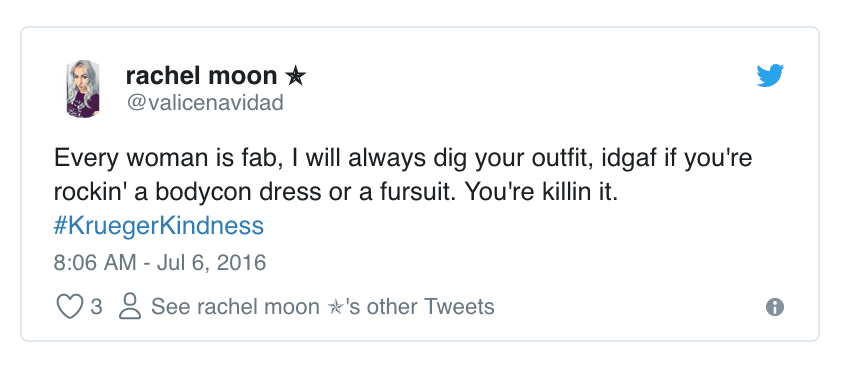This screenshot has height=370, width=842.
Task: See rachel moon's other Tweets
Action: [x=322, y=307]
